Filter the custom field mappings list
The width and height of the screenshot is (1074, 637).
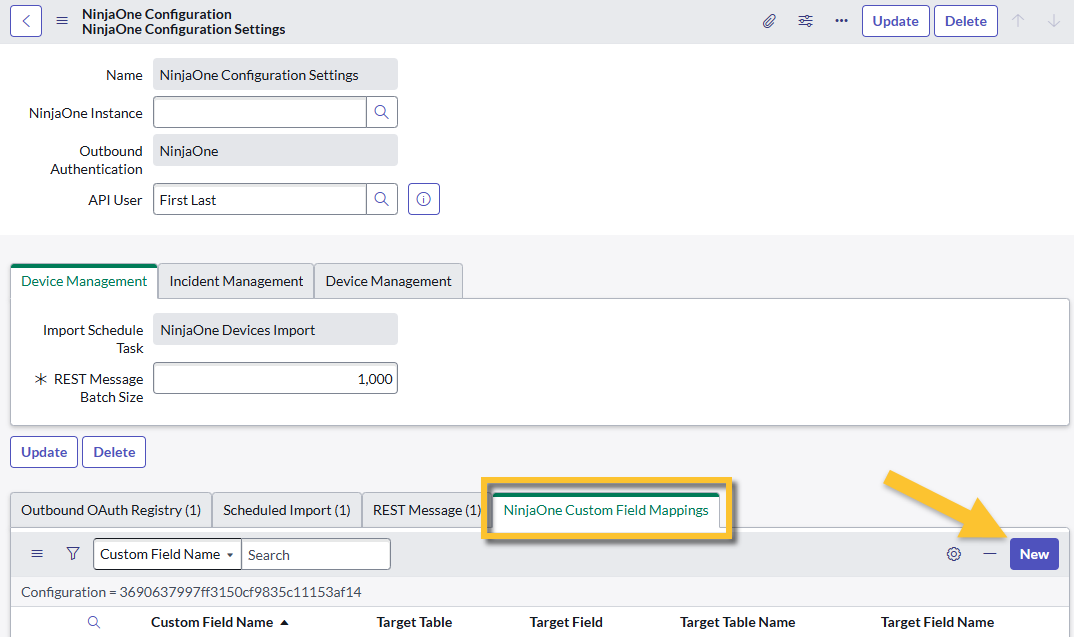[x=71, y=554]
